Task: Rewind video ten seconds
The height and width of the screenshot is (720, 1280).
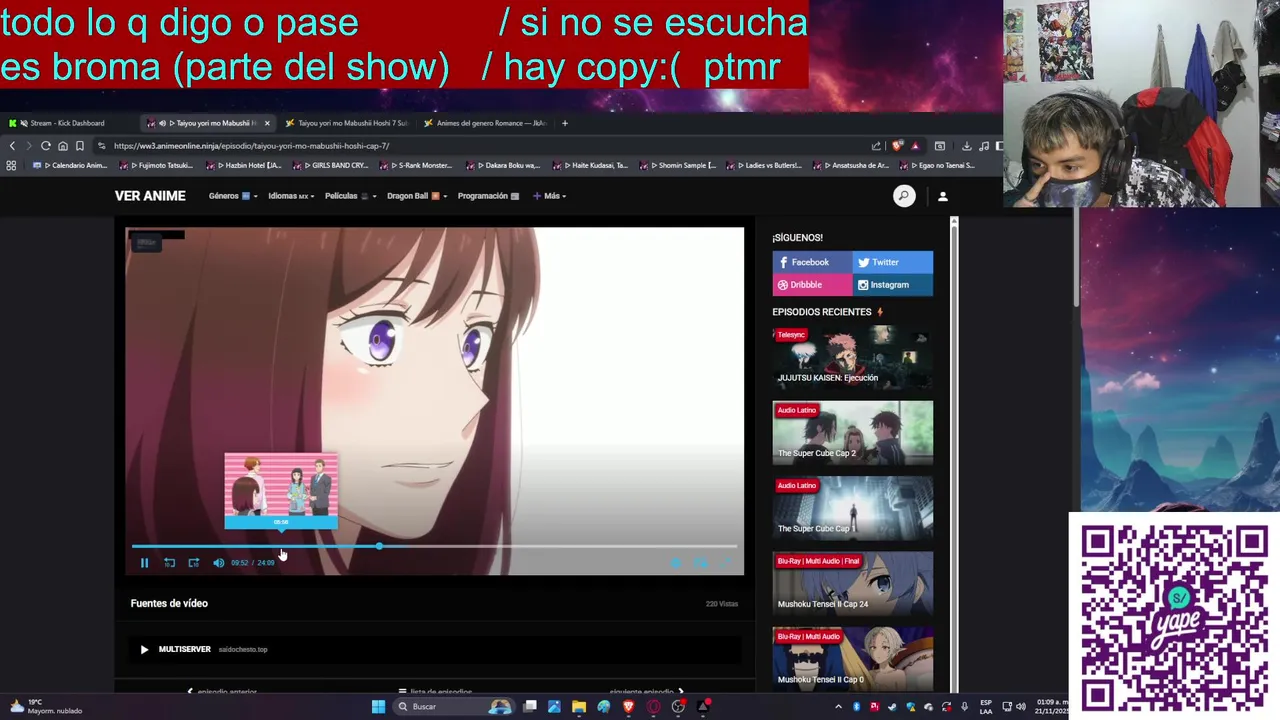Action: point(169,563)
